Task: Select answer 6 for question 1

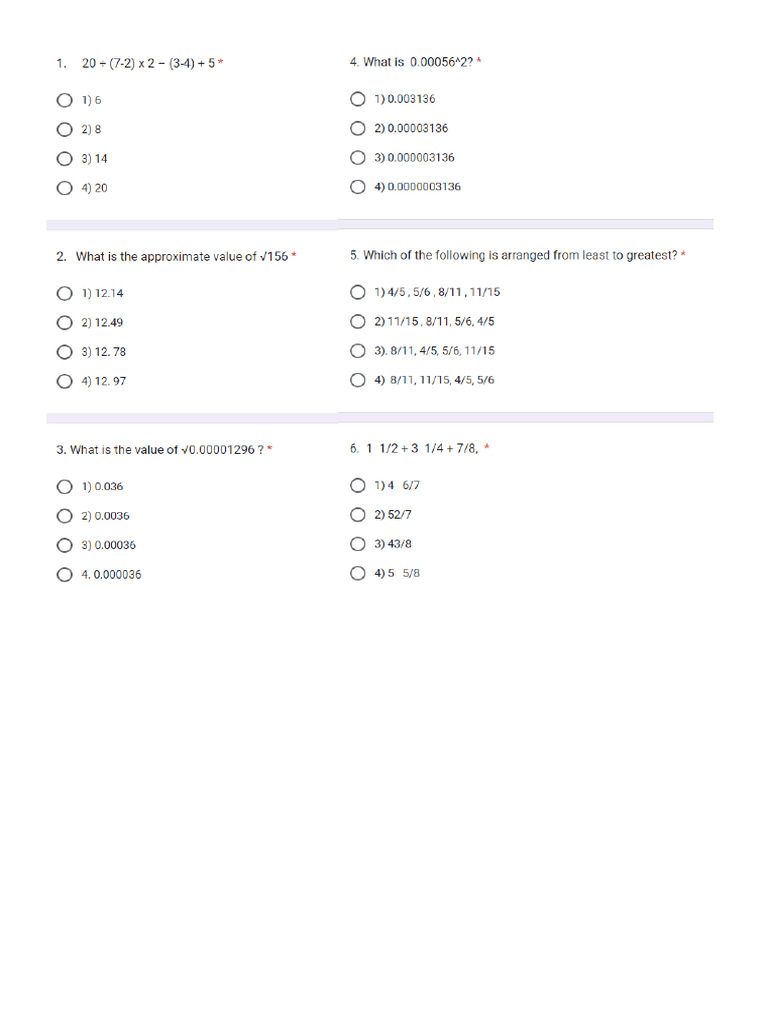Action: [x=65, y=100]
